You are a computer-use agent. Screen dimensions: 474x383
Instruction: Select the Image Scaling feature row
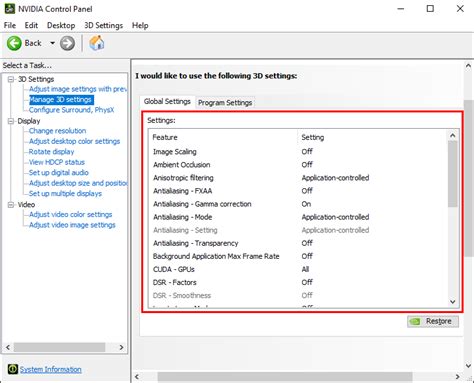click(x=298, y=152)
